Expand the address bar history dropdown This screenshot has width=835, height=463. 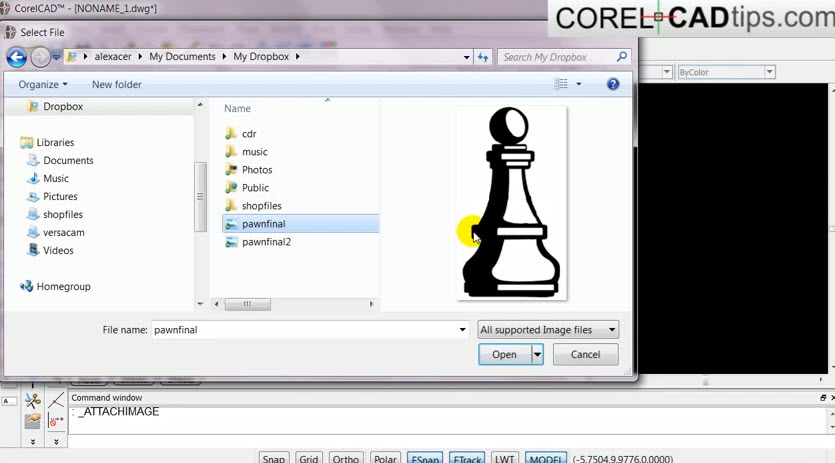[x=466, y=57]
